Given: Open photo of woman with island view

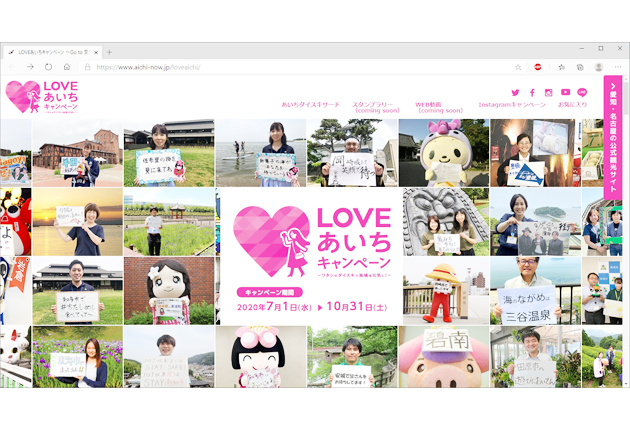Looking at the screenshot, I should (x=536, y=222).
